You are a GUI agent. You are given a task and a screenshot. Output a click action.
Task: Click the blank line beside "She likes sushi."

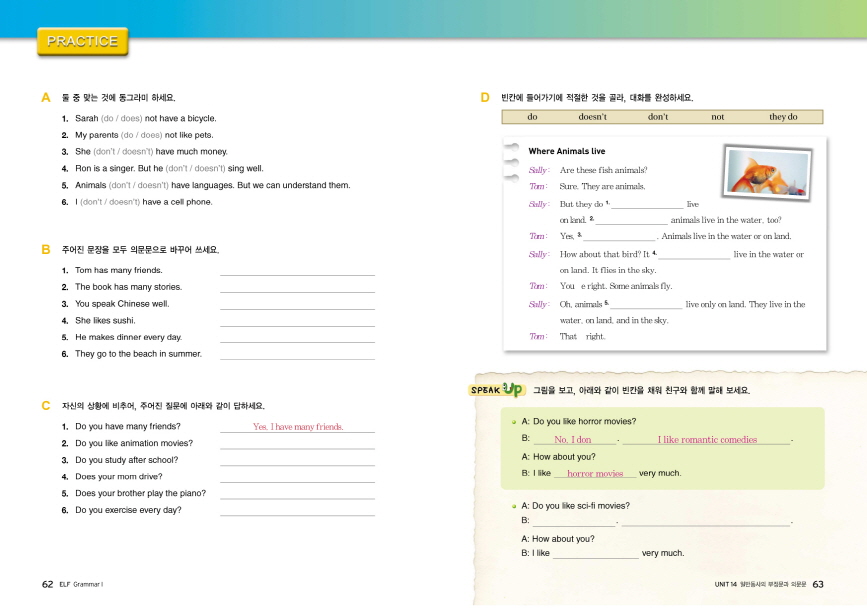pos(297,321)
